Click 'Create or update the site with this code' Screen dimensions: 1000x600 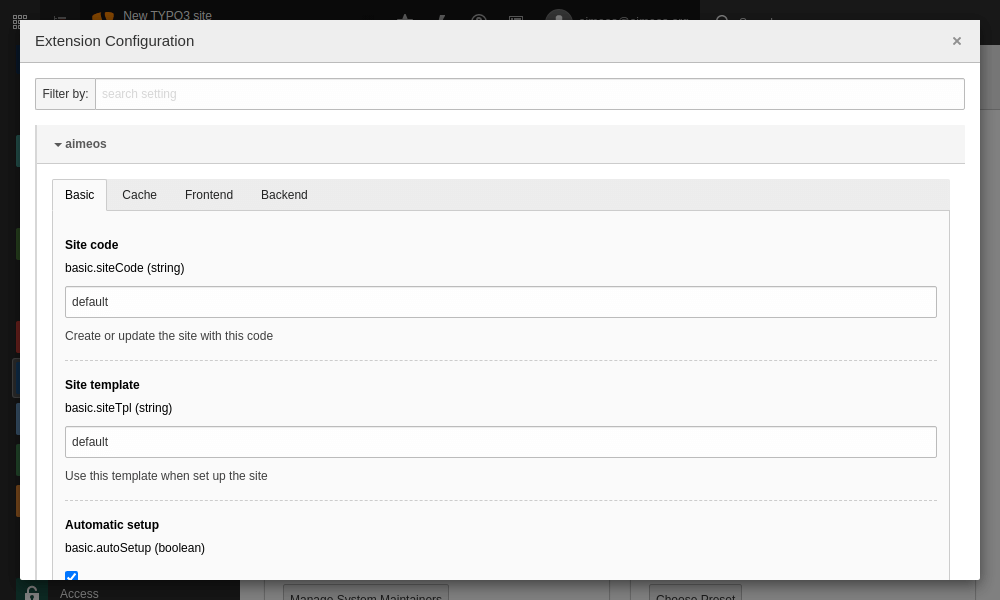click(x=169, y=336)
